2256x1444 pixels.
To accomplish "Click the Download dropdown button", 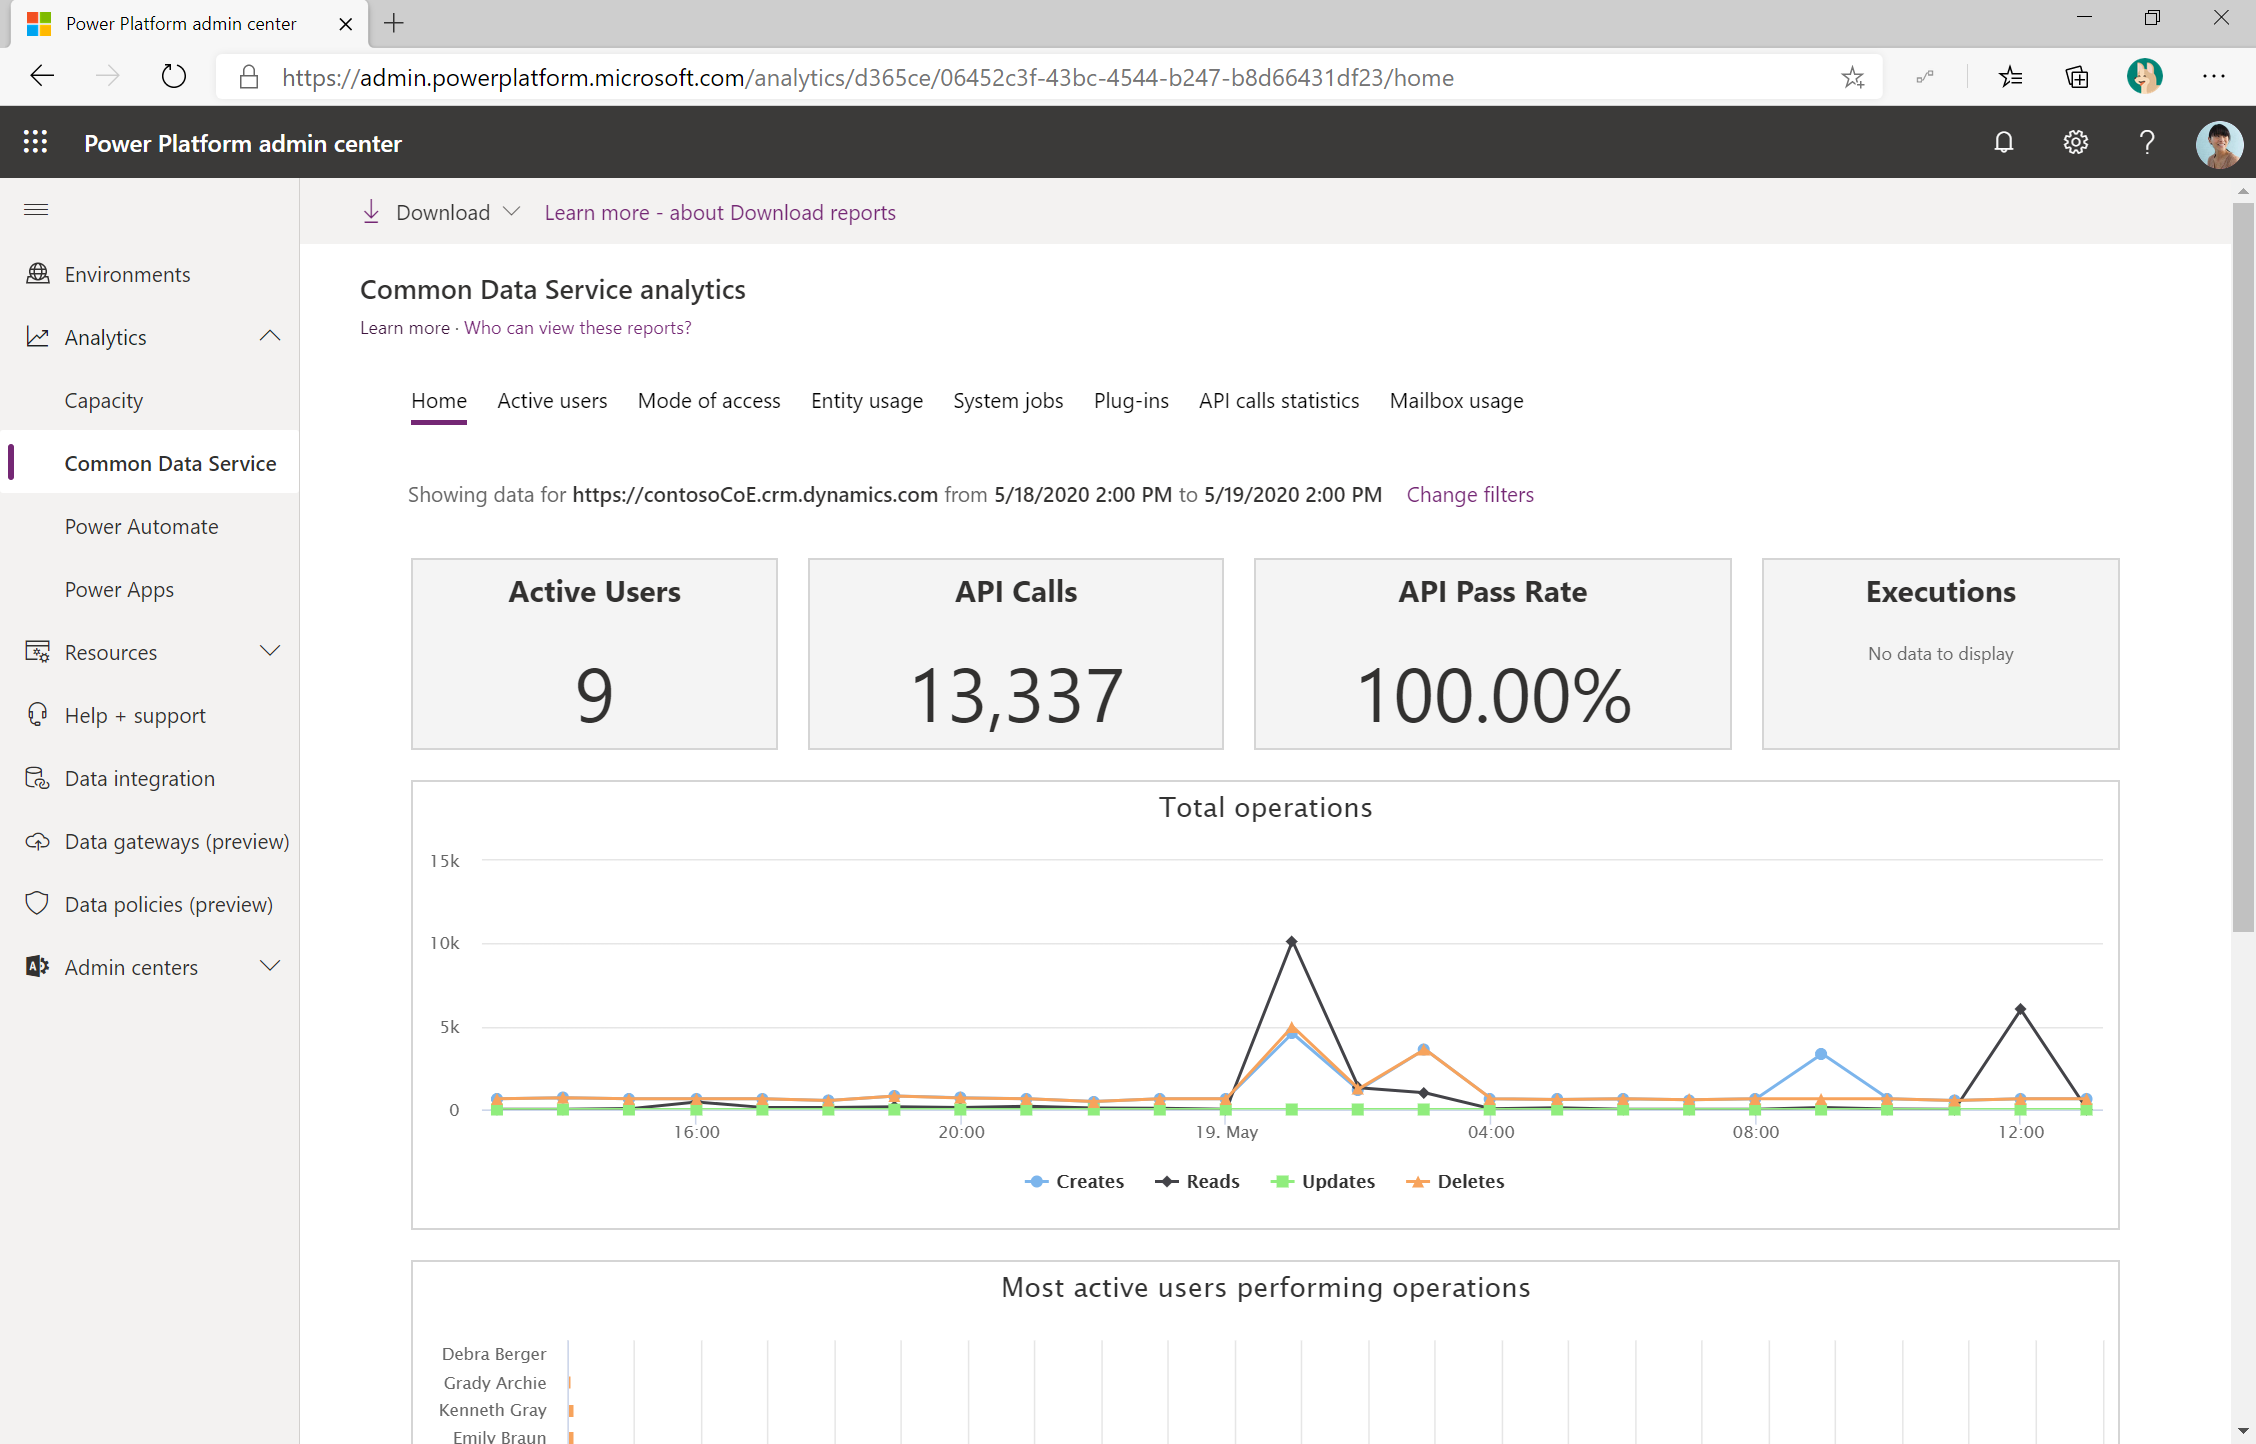I will (x=439, y=212).
